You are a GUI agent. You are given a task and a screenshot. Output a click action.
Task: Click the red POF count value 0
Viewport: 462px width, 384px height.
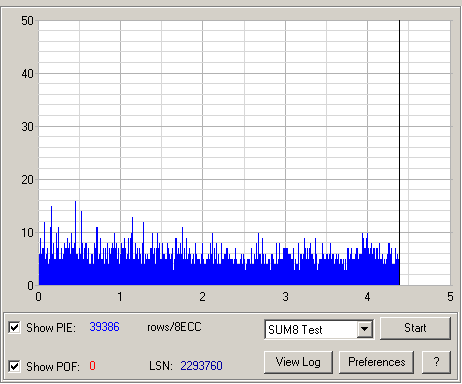(92, 366)
